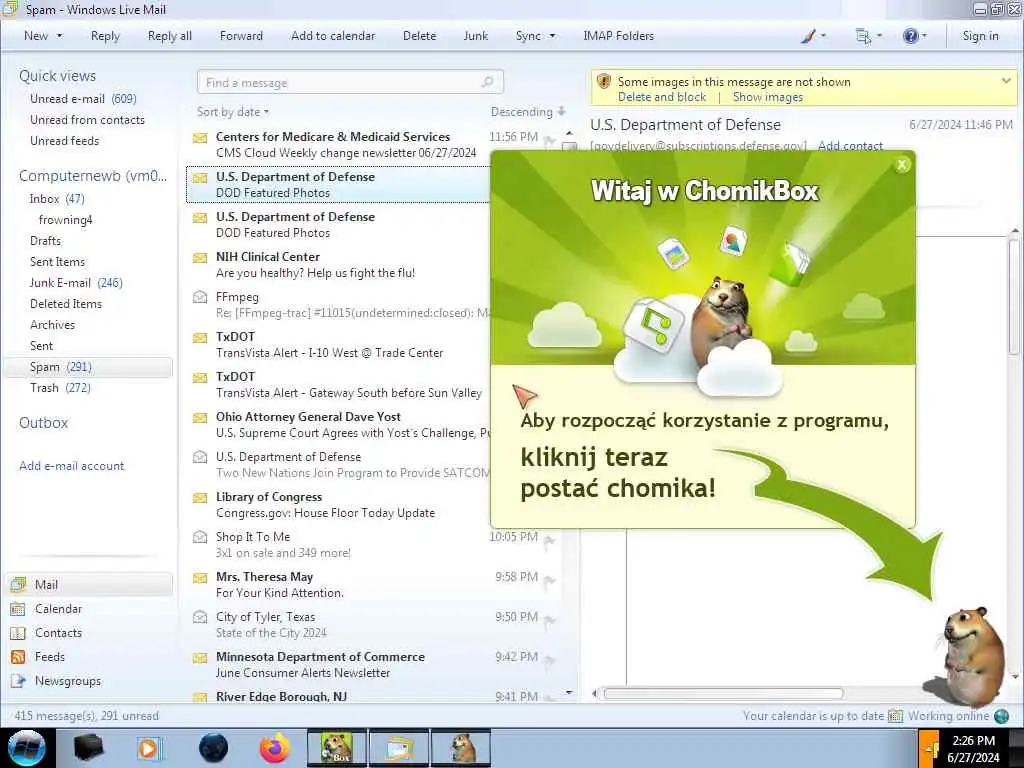Open the Deleted Items folder
Image resolution: width=1024 pixels, height=768 pixels.
[65, 304]
